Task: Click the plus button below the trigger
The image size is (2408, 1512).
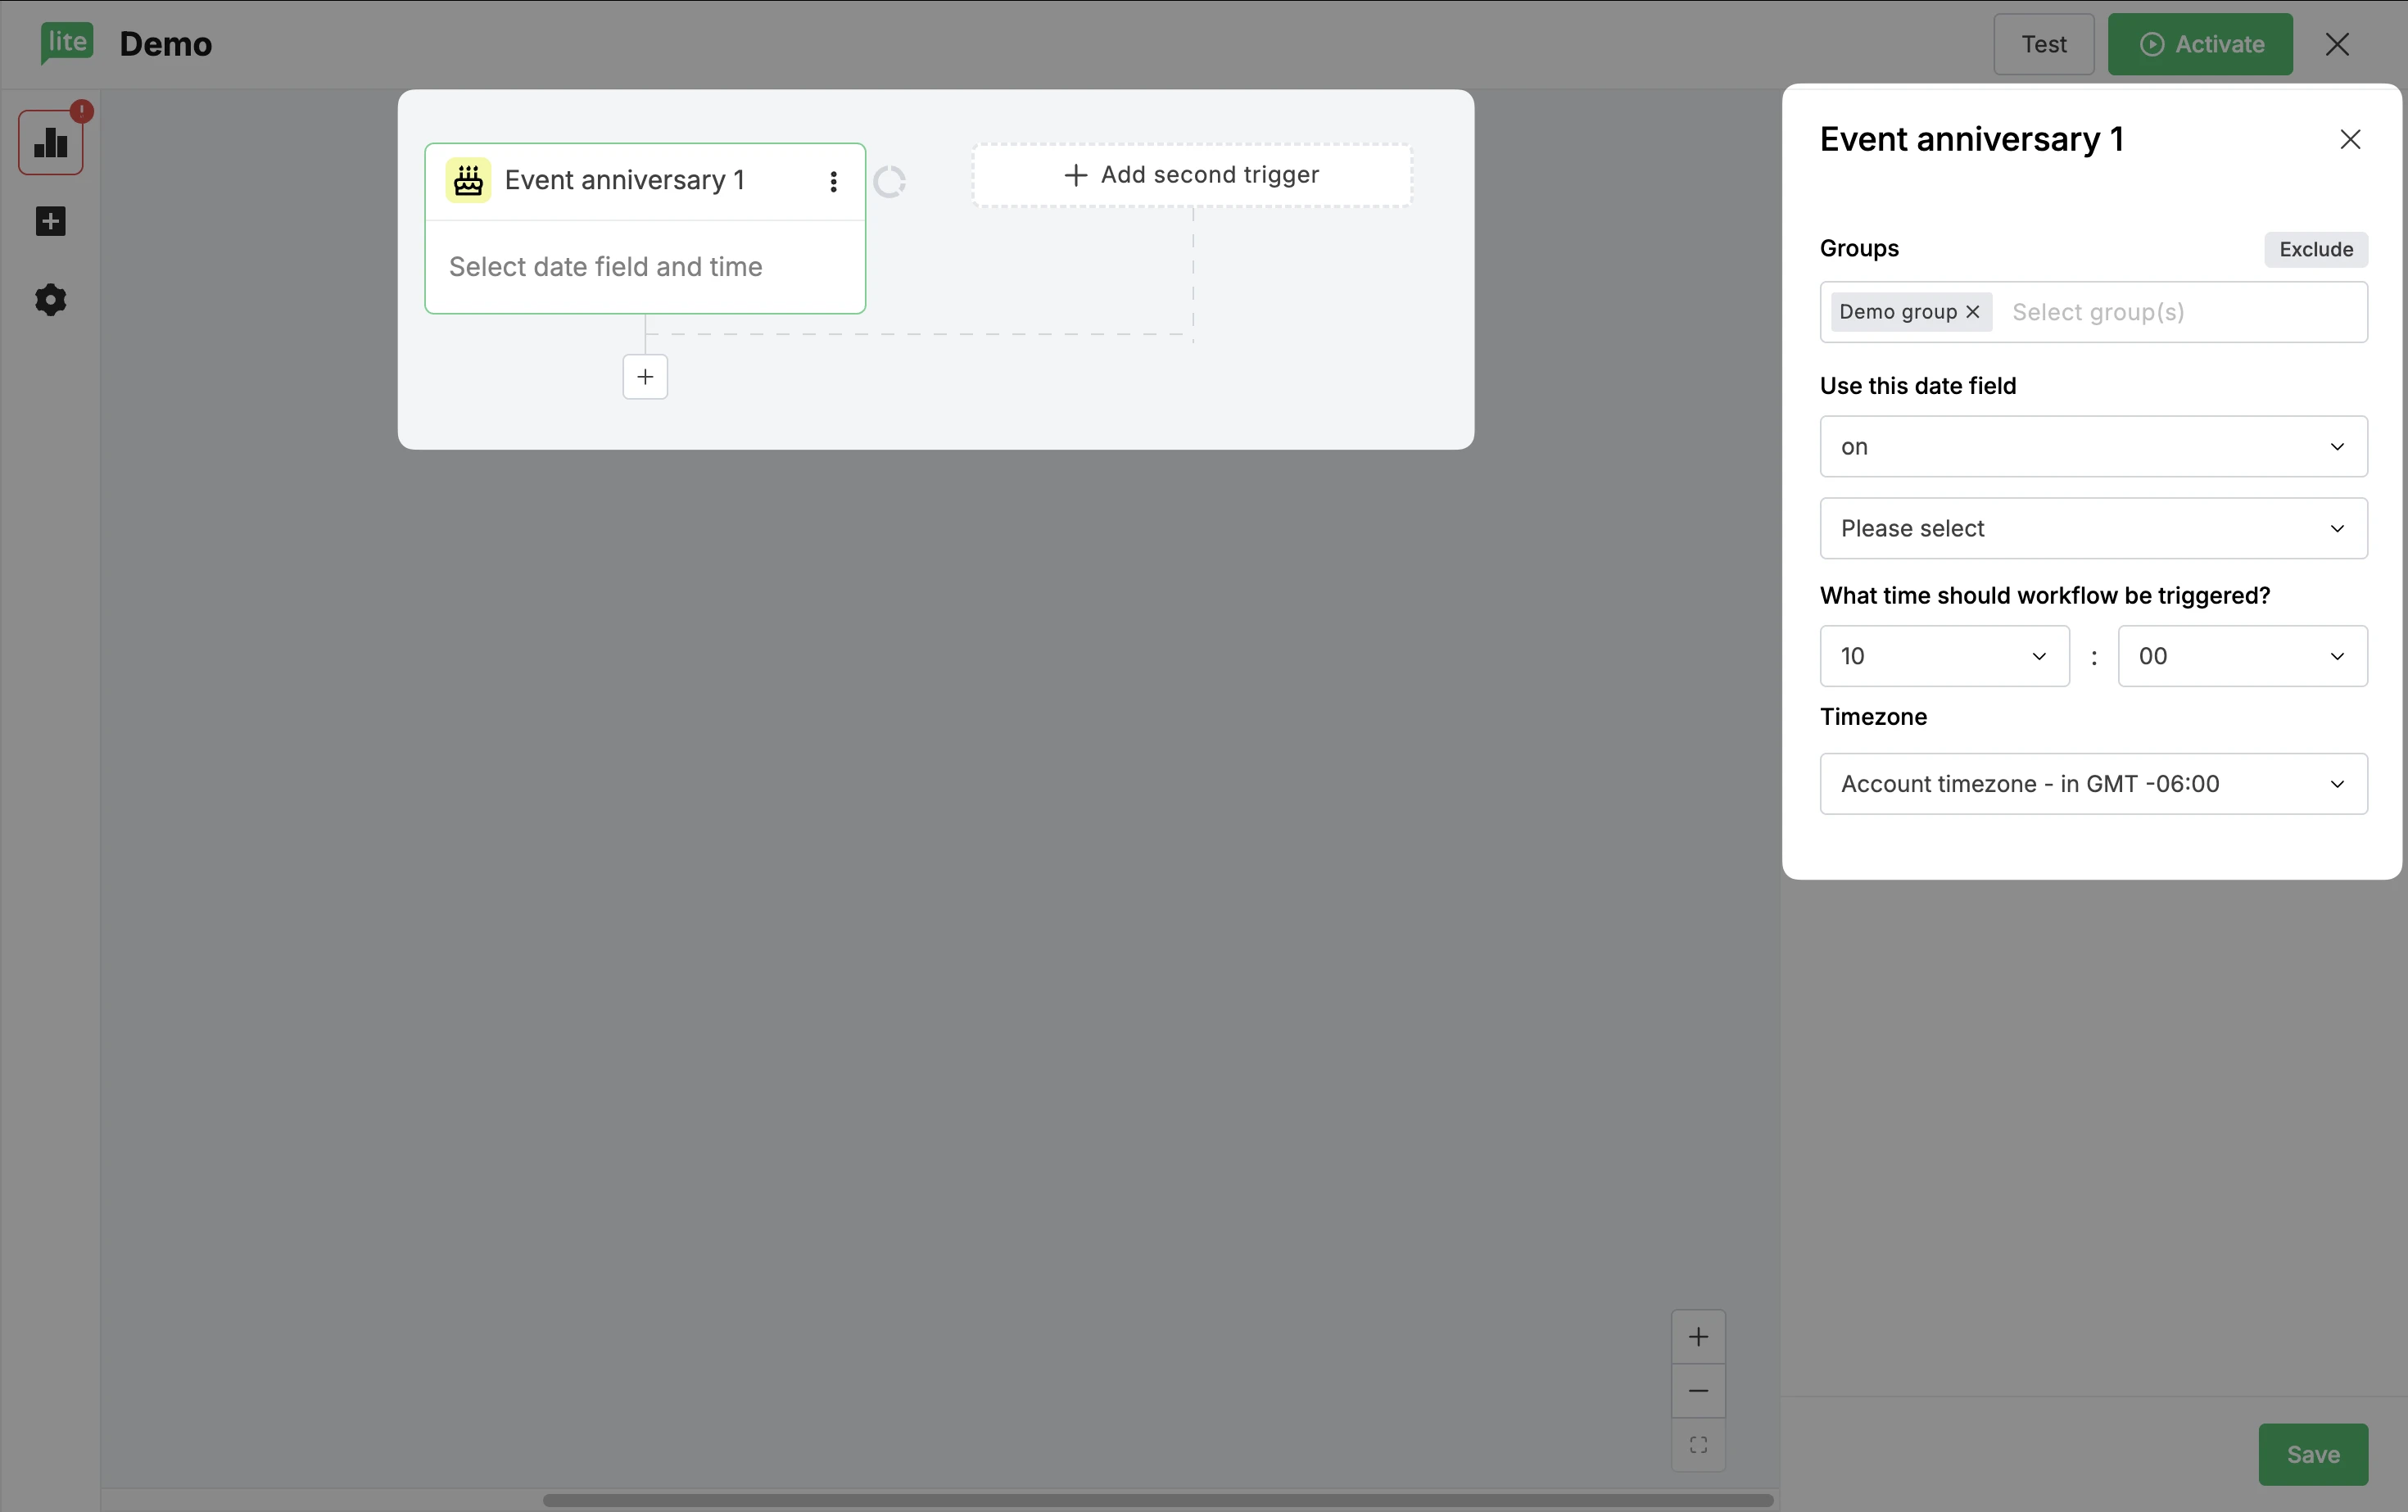Action: point(645,377)
